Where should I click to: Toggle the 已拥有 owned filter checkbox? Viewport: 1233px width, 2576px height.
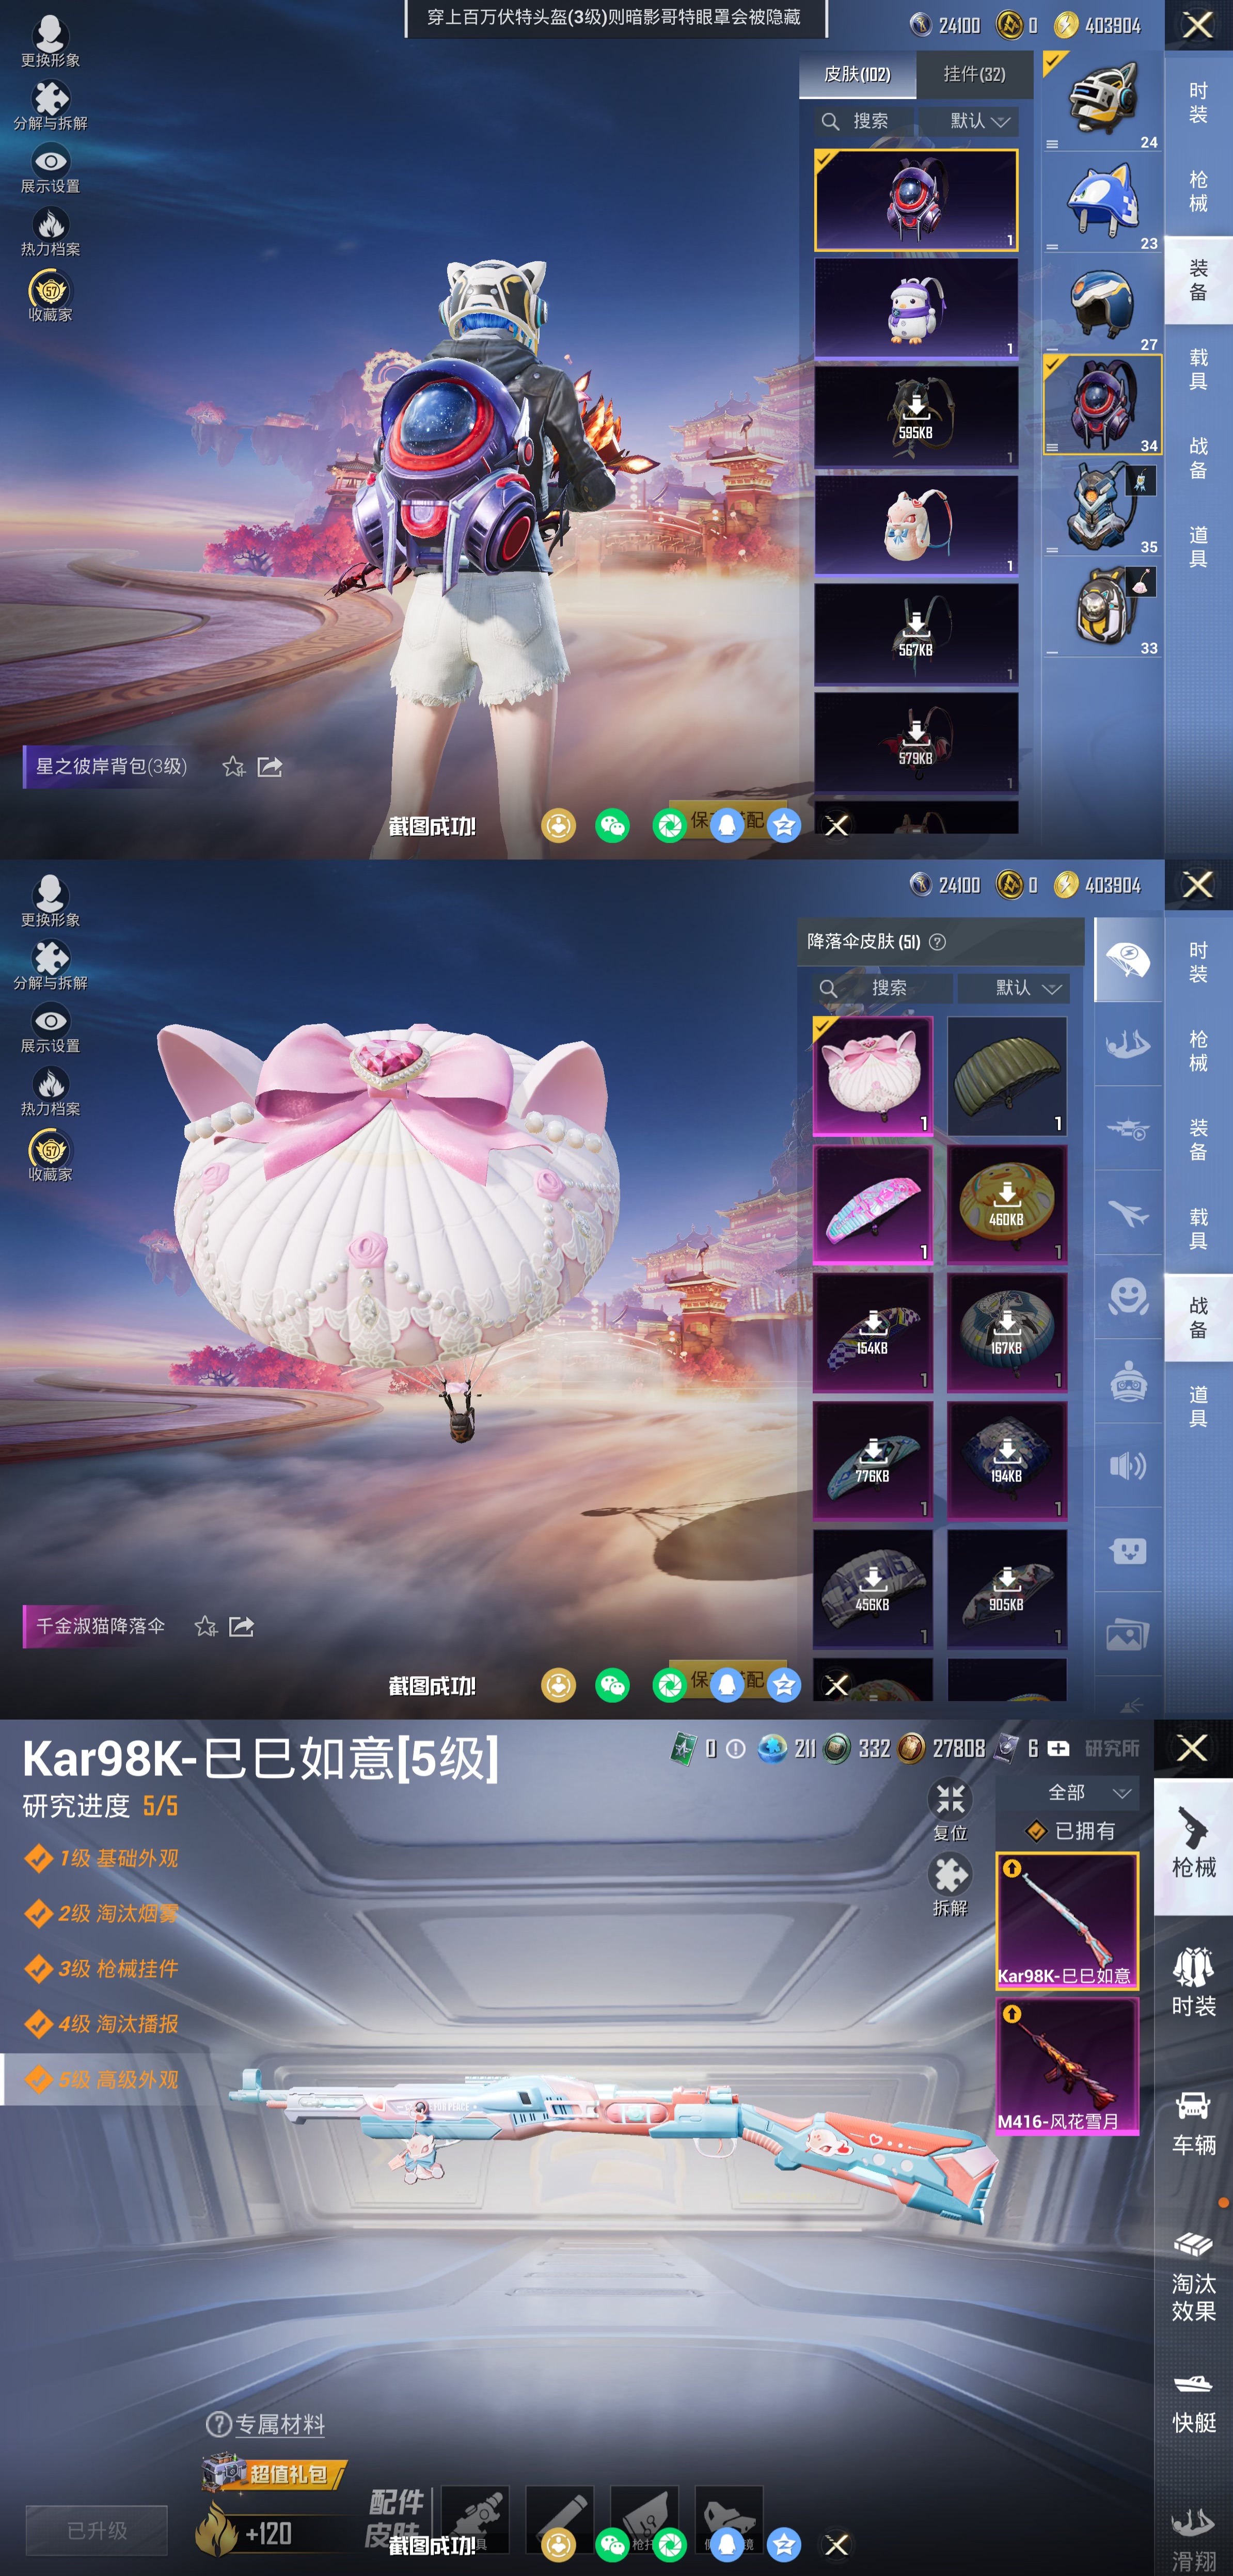1037,1831
